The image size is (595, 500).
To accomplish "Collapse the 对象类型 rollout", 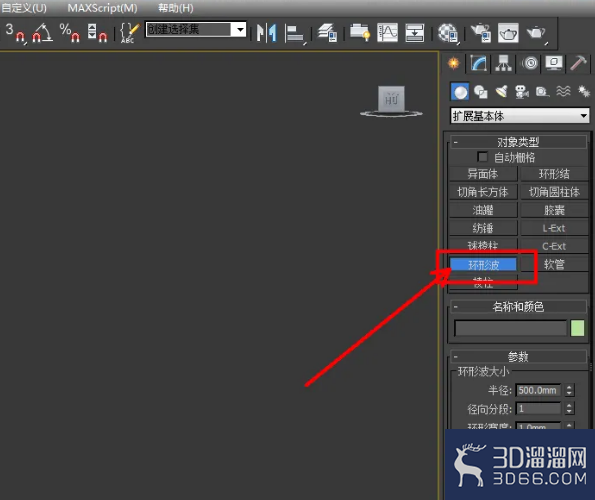I will click(x=518, y=142).
